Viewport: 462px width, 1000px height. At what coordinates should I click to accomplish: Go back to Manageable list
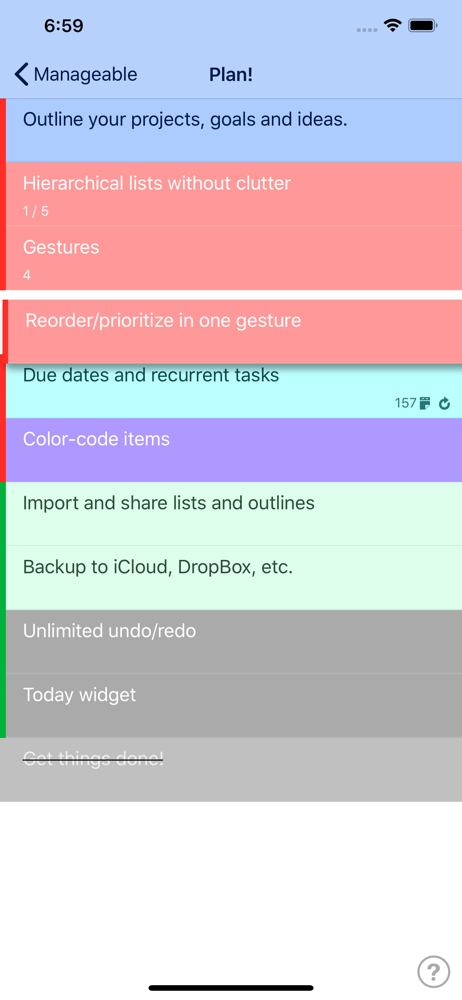click(x=76, y=75)
